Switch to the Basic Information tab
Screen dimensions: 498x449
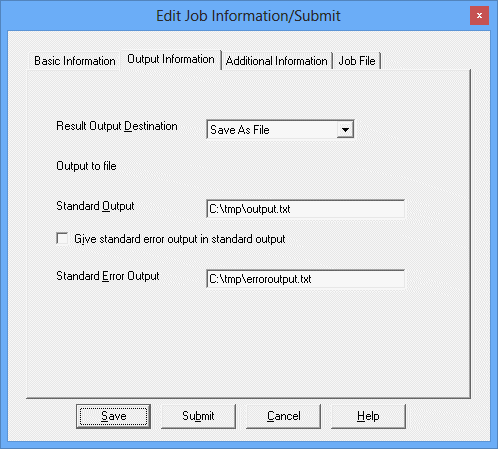coord(75,61)
